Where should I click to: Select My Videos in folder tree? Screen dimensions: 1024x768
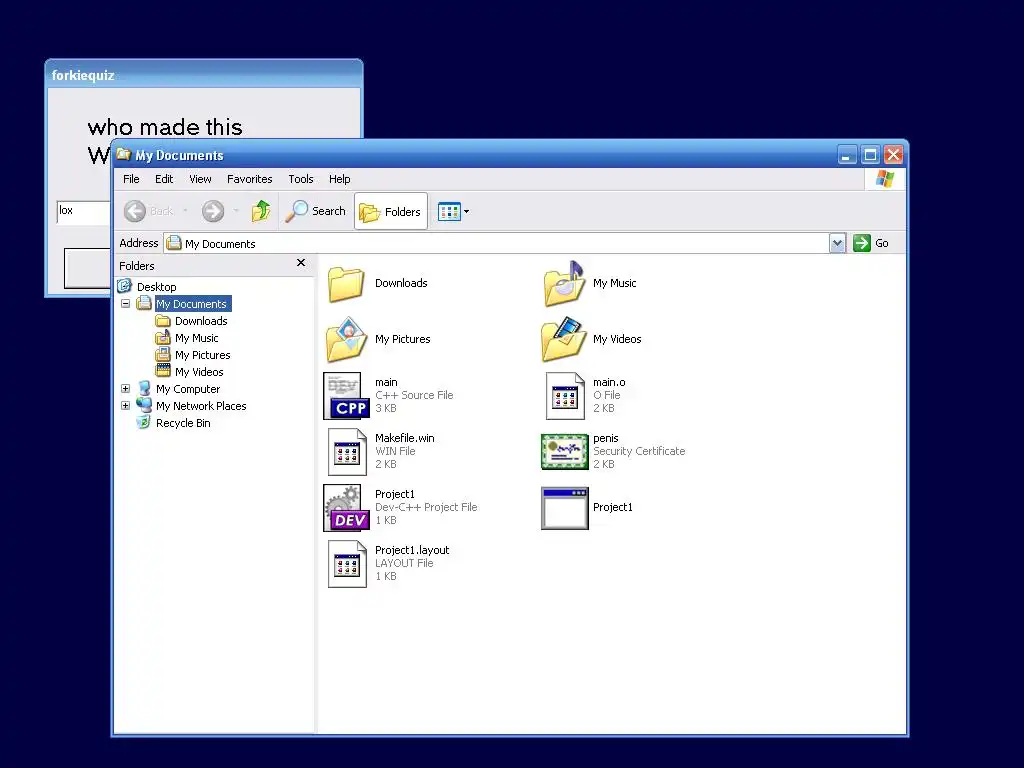tap(199, 372)
